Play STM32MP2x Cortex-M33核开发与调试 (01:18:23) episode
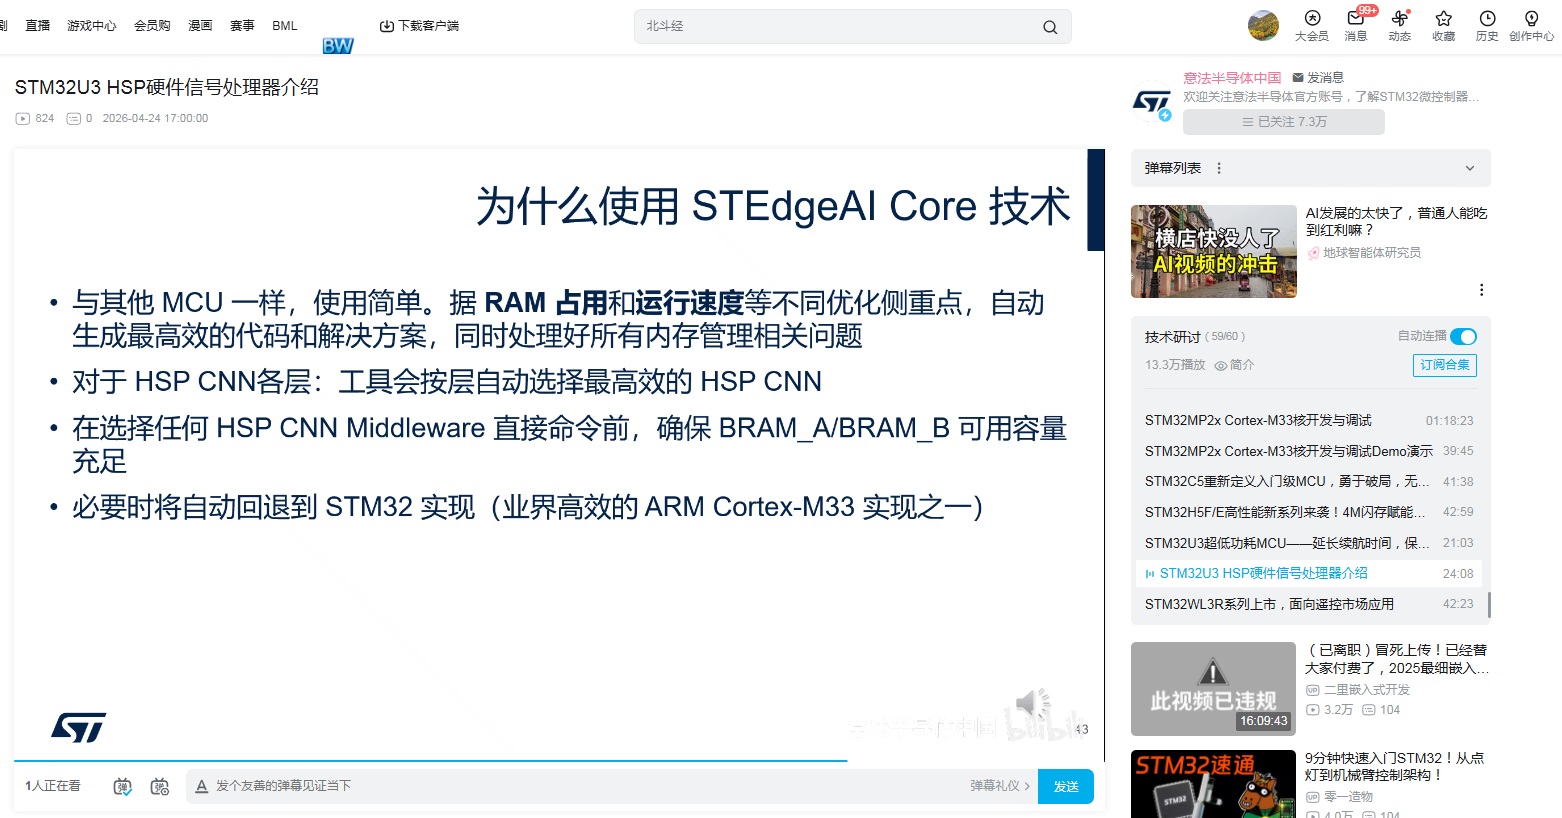This screenshot has height=818, width=1562. coord(1309,420)
